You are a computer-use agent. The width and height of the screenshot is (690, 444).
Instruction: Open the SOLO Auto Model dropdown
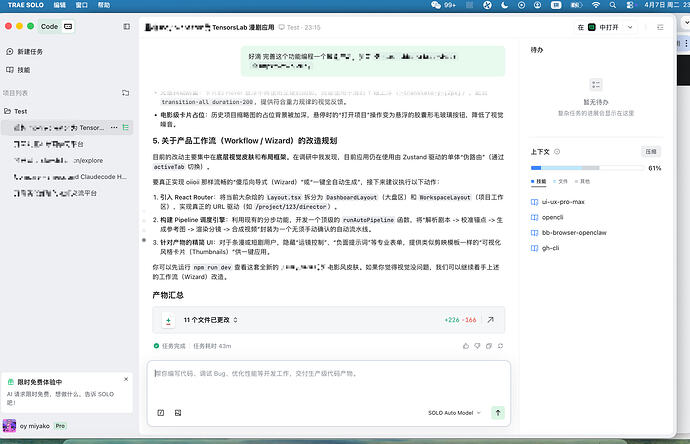click(454, 413)
